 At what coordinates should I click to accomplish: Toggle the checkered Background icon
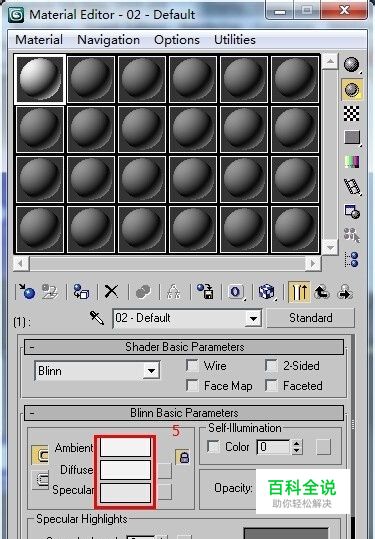coord(352,113)
